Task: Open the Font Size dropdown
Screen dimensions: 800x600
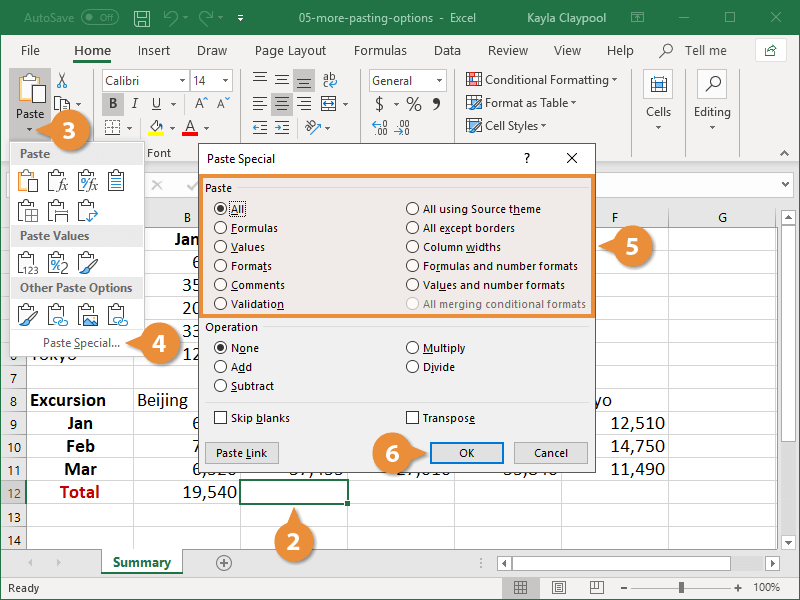Action: [211, 80]
